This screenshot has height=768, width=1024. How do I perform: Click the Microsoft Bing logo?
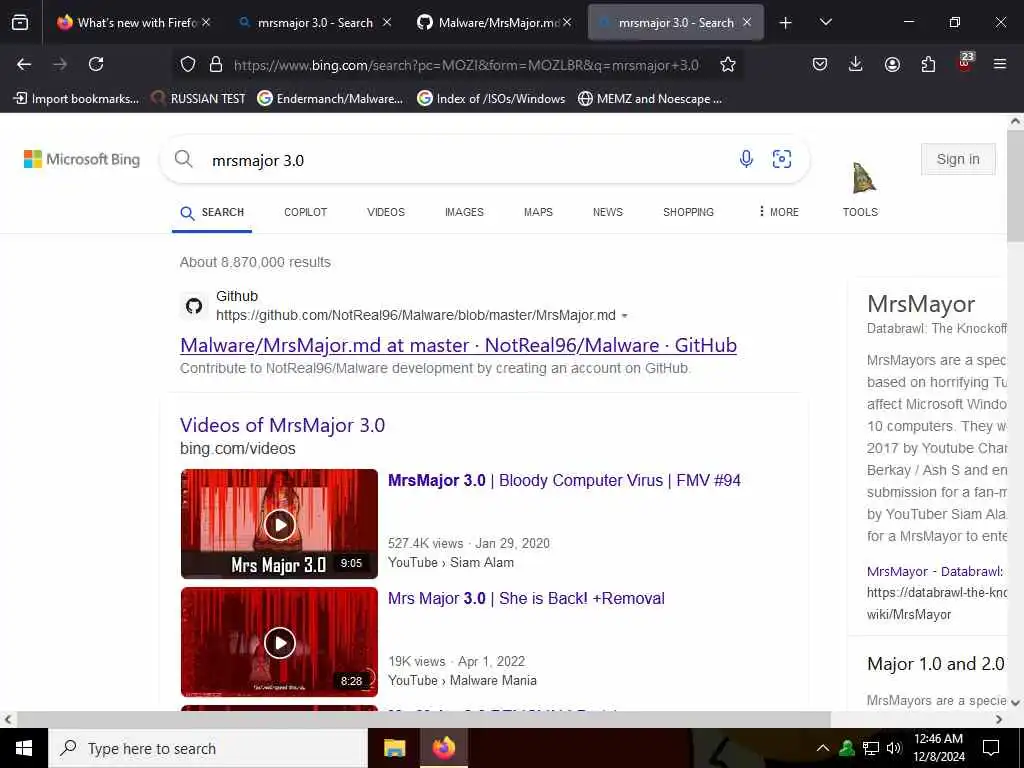pos(82,159)
